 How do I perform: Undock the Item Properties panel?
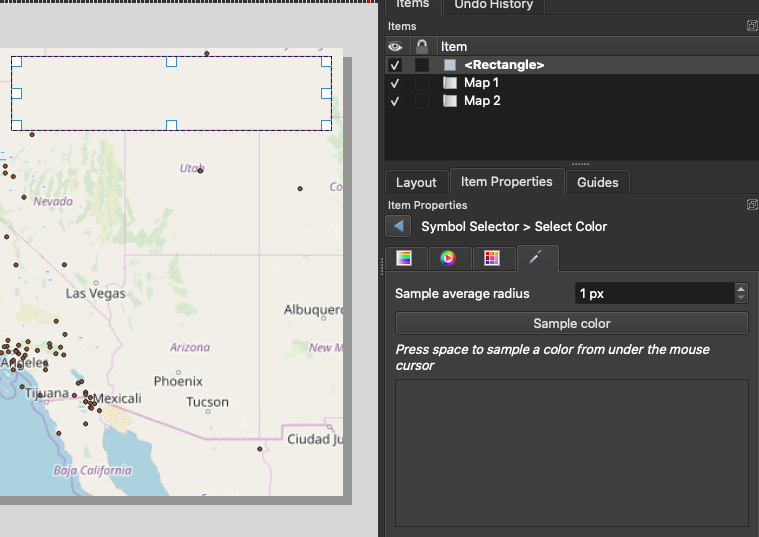pos(752,205)
